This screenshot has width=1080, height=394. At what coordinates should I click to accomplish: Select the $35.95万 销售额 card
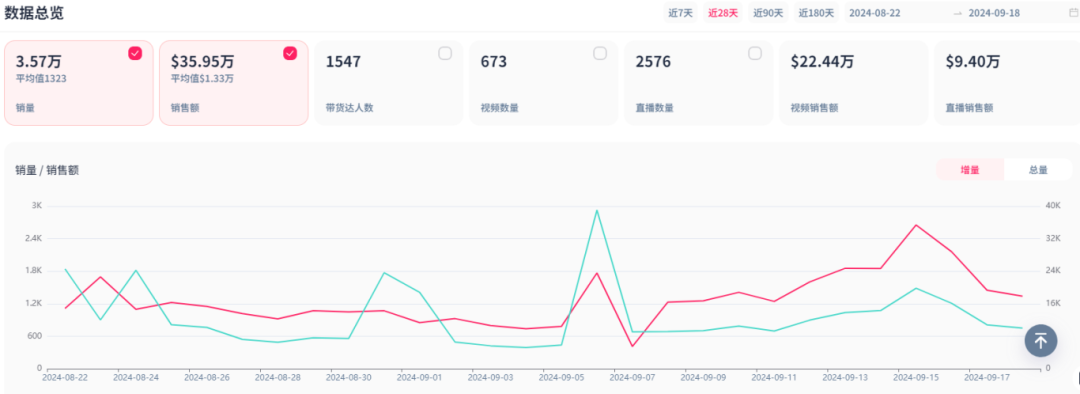tap(233, 83)
